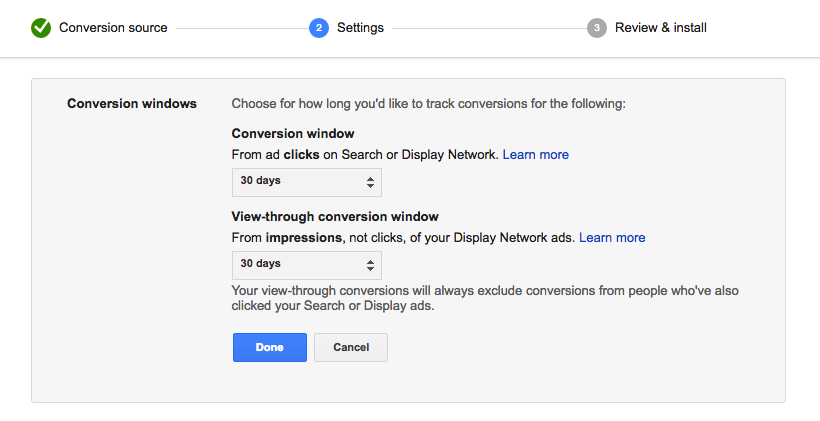Open the Conversion window 30 days dropdown
Image resolution: width=820 pixels, height=421 pixels.
click(306, 183)
